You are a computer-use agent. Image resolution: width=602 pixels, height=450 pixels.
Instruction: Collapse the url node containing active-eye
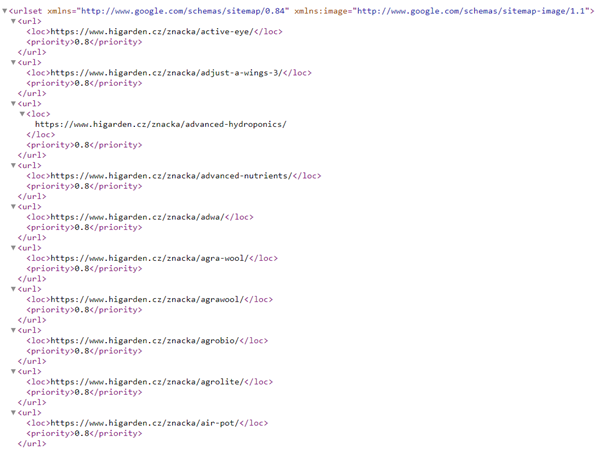[13, 20]
